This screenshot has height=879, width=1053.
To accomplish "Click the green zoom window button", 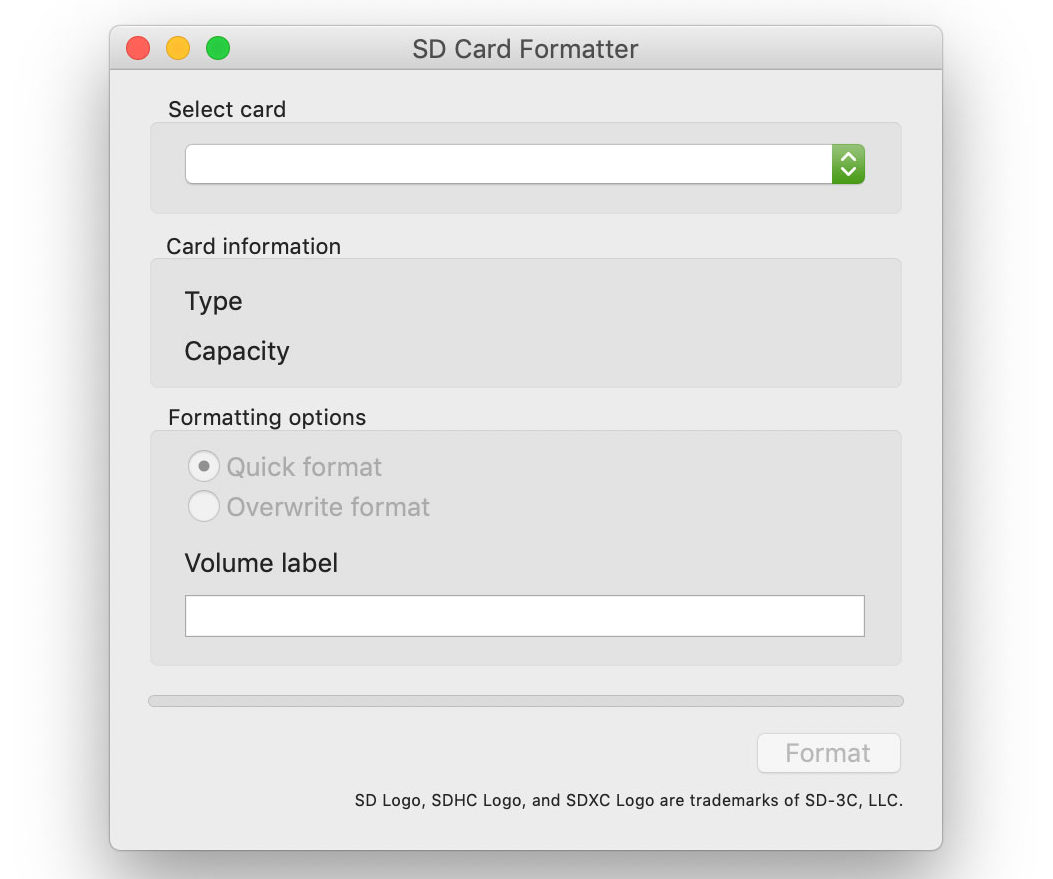I will [x=218, y=48].
